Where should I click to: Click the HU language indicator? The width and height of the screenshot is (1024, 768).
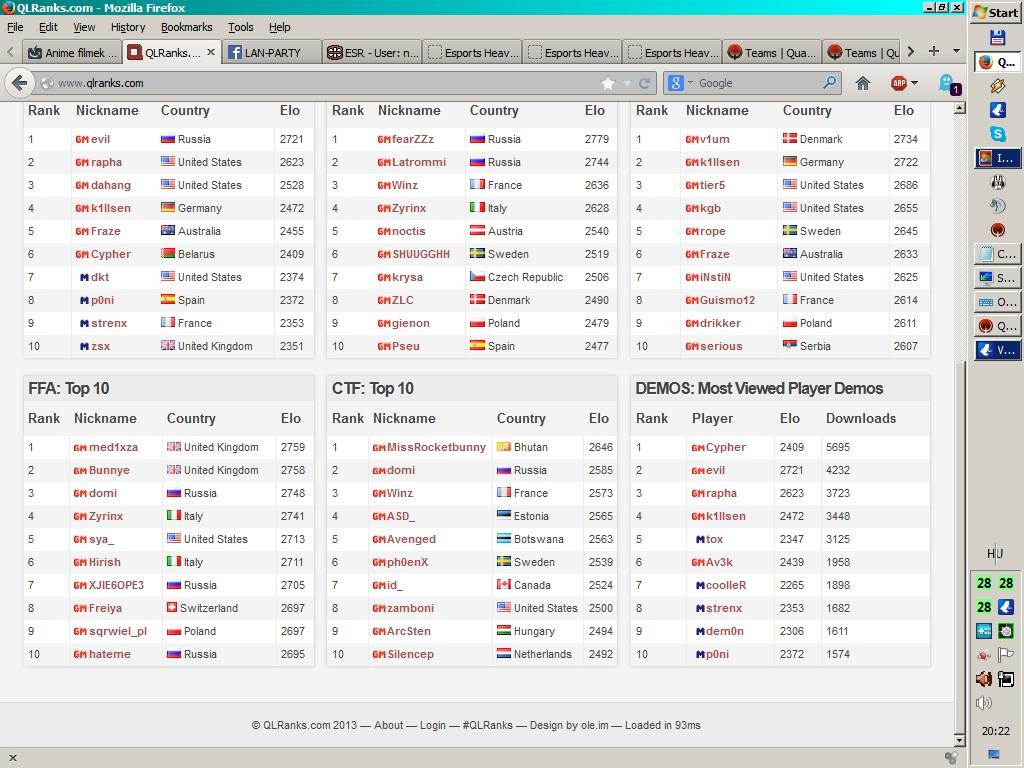[995, 554]
